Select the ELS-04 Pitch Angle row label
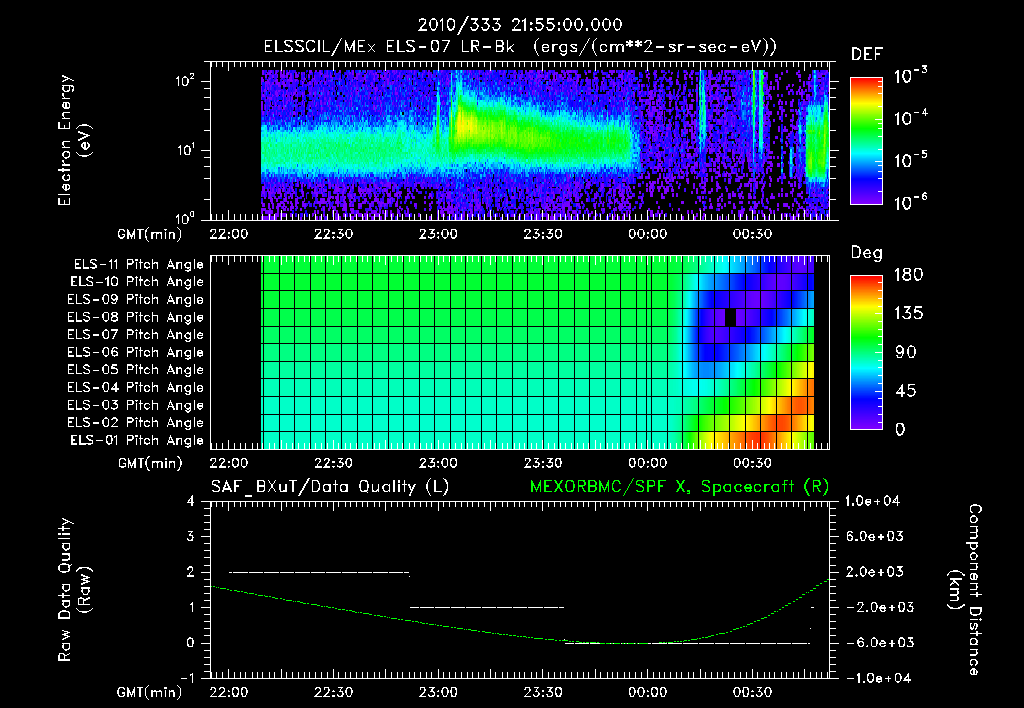 click(136, 388)
